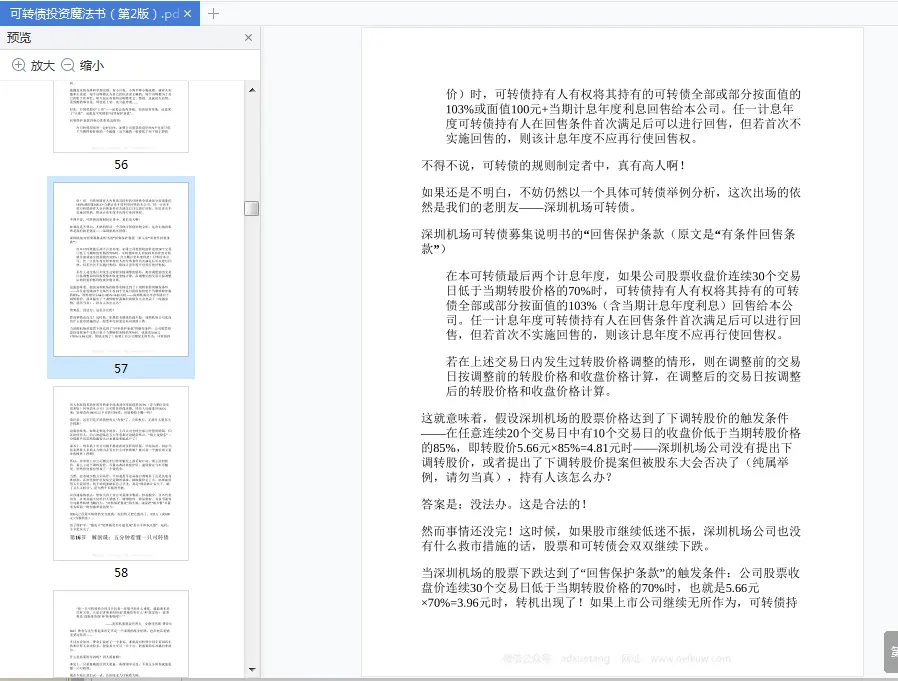Click paragraph starting 不得不说，可转债的规则制定者中

[553, 166]
